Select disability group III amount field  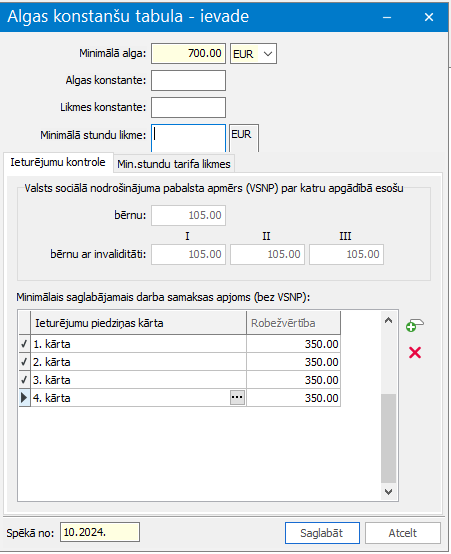coord(346,254)
